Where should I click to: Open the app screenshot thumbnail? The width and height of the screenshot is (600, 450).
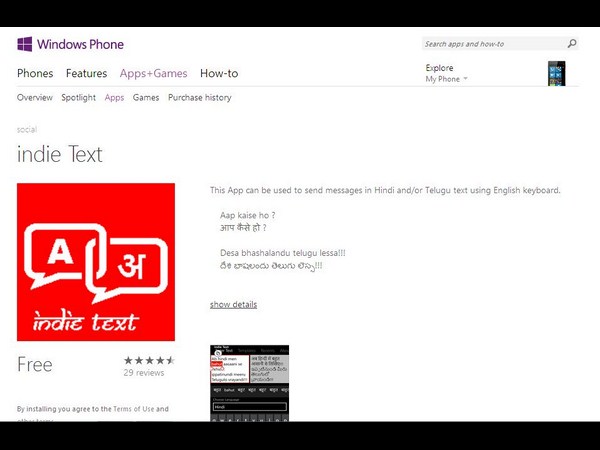tap(249, 383)
